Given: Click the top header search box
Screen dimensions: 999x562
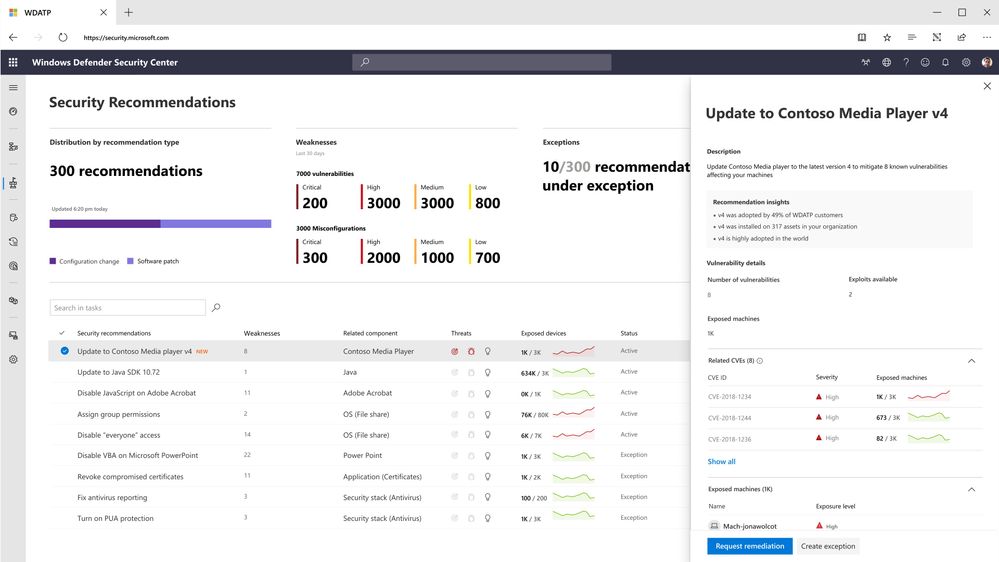Looking at the screenshot, I should (x=482, y=62).
